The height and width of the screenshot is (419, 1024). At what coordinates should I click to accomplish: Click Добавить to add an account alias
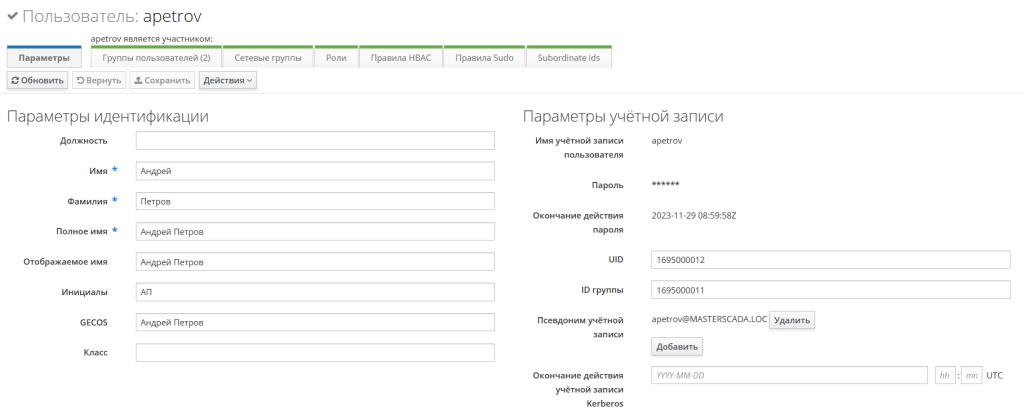677,346
